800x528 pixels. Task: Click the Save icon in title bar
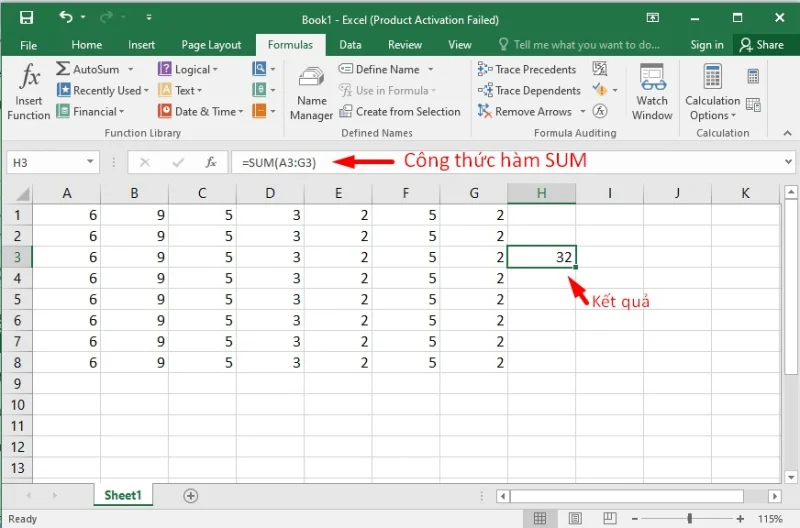26,18
